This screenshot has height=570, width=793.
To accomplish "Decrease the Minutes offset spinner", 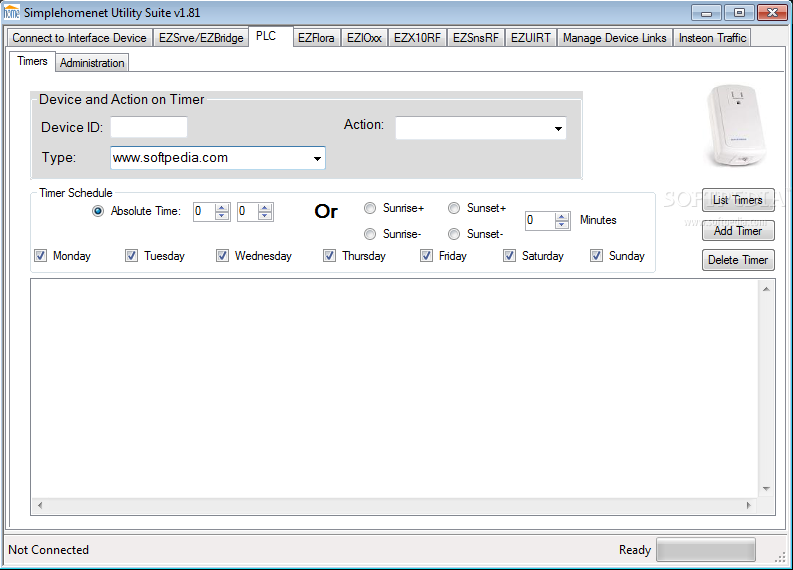I will pyautogui.click(x=561, y=225).
